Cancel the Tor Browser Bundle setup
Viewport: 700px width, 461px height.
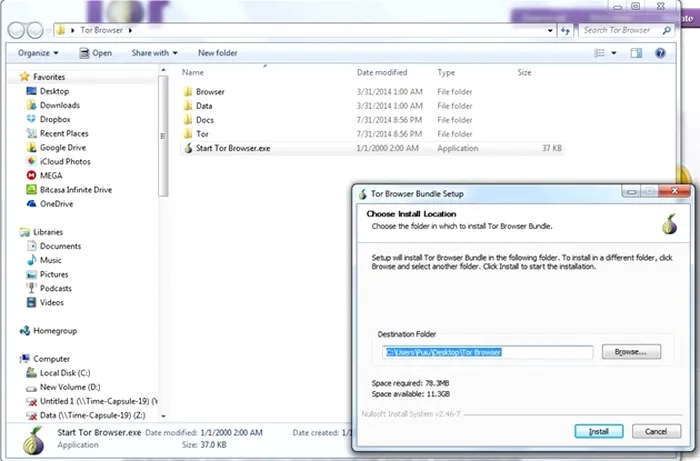pyautogui.click(x=656, y=432)
